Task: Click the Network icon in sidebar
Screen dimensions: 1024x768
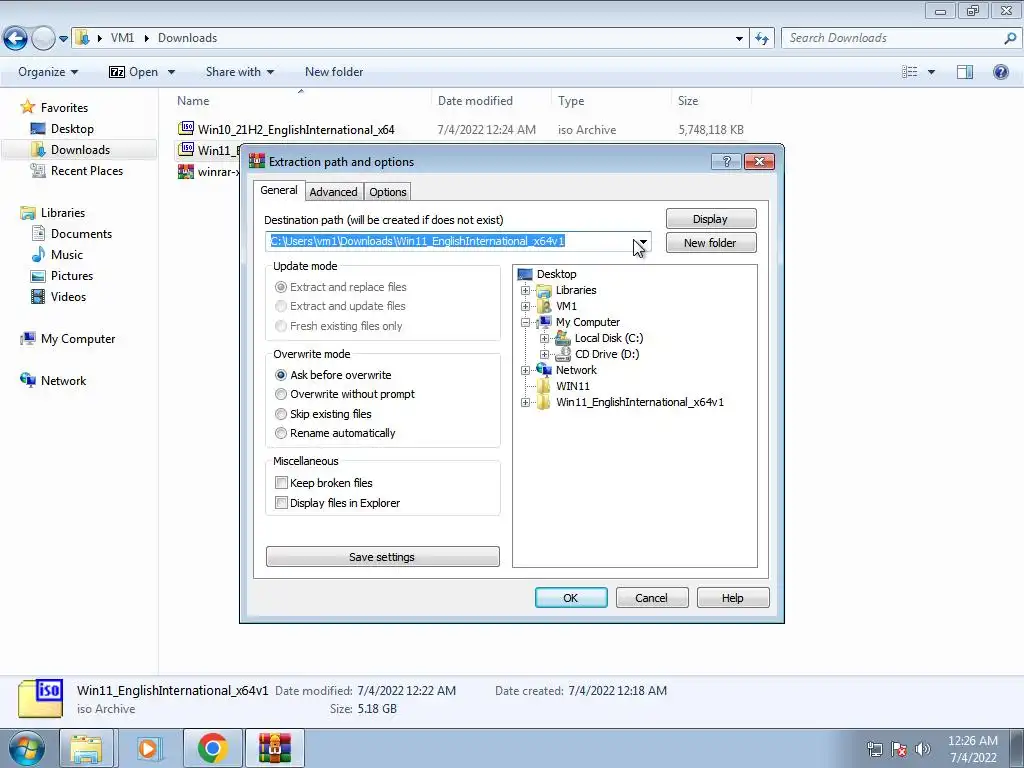Action: [x=27, y=380]
